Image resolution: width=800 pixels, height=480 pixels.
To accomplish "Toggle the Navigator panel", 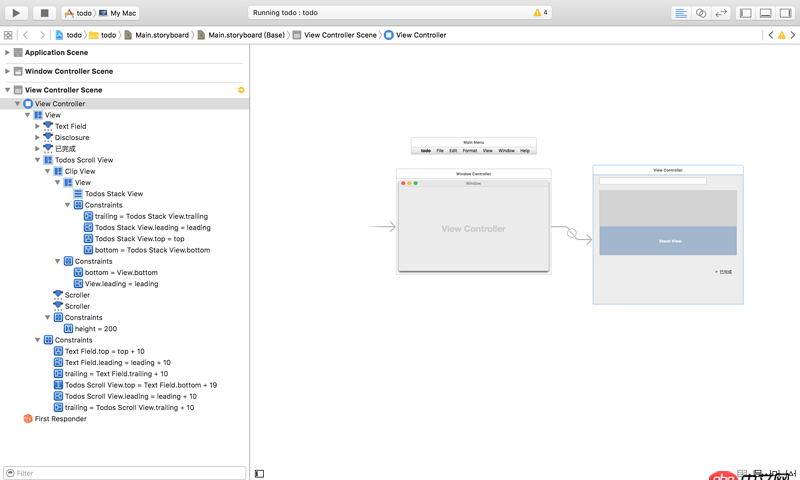I will tap(745, 13).
